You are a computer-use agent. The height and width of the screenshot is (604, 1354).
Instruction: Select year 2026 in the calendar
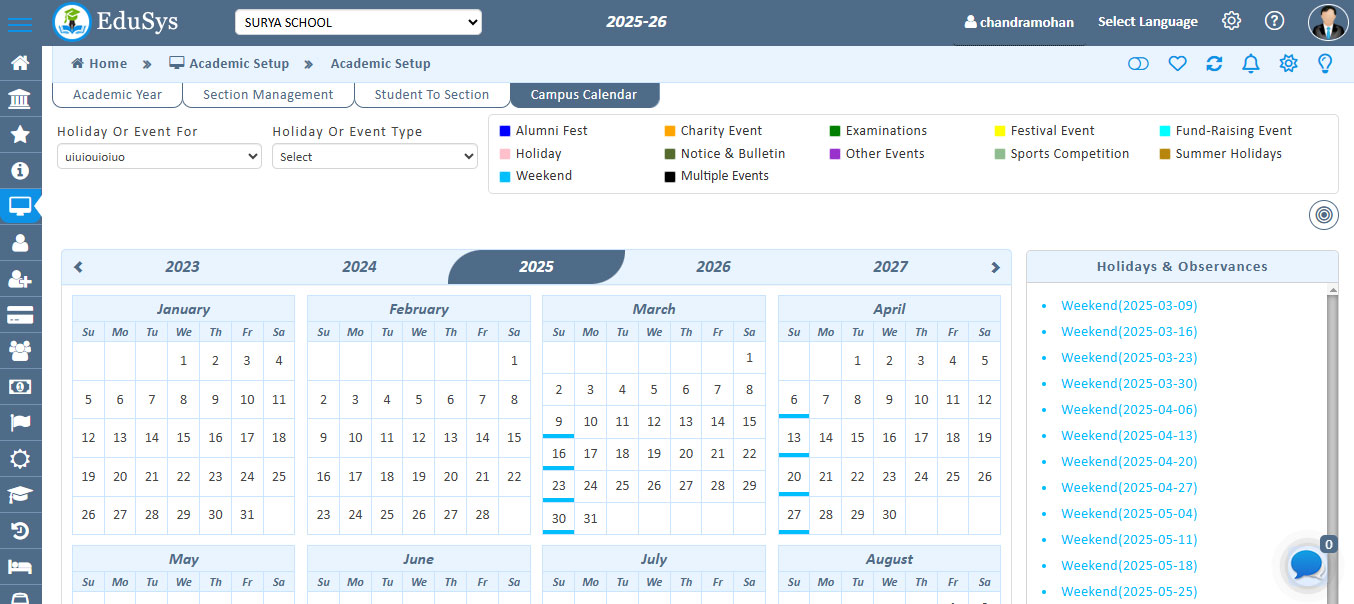coord(713,267)
